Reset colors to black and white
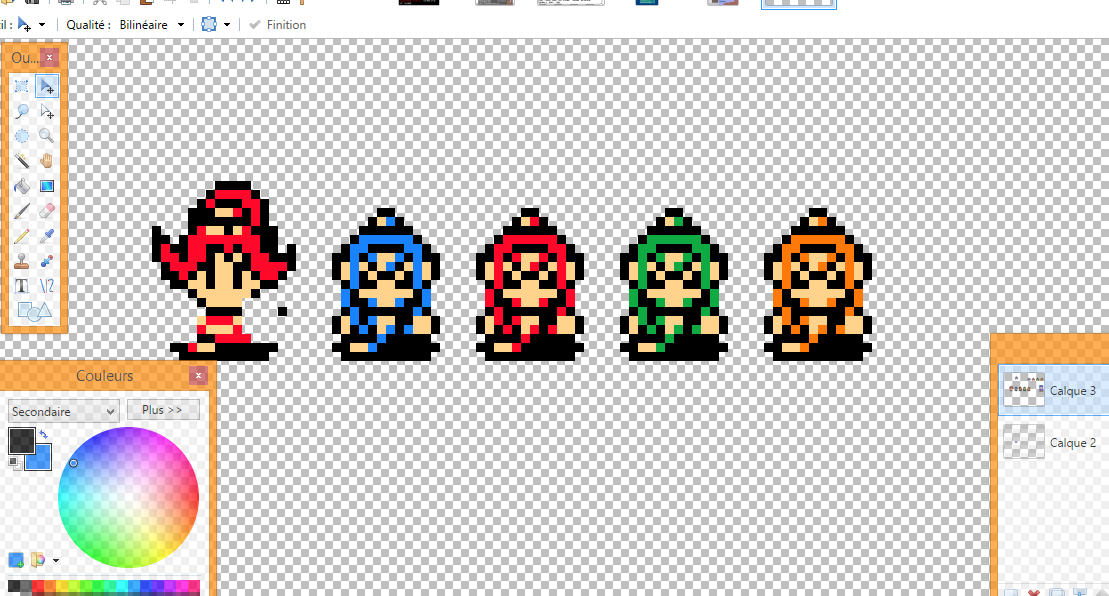 point(13,462)
